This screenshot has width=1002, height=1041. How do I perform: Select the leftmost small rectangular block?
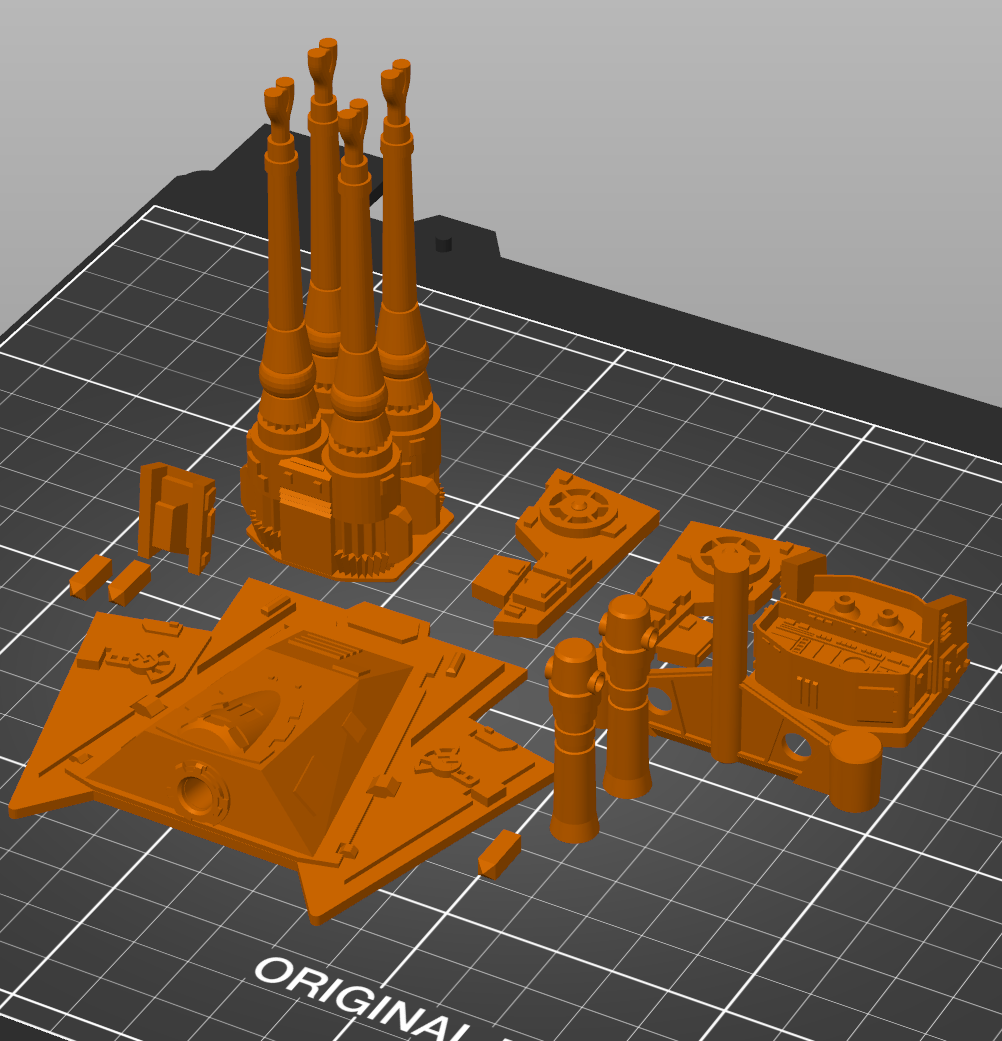(90, 577)
